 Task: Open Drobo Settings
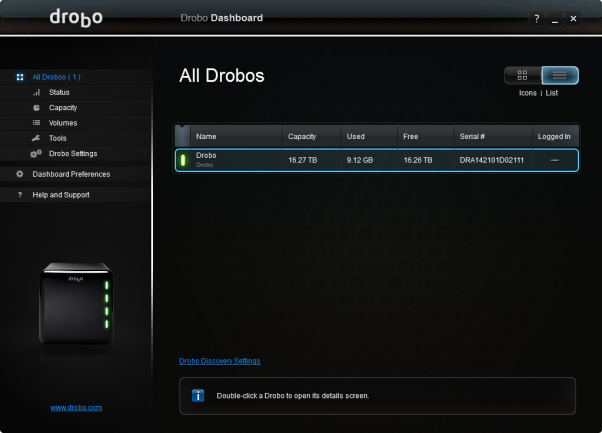click(x=73, y=154)
